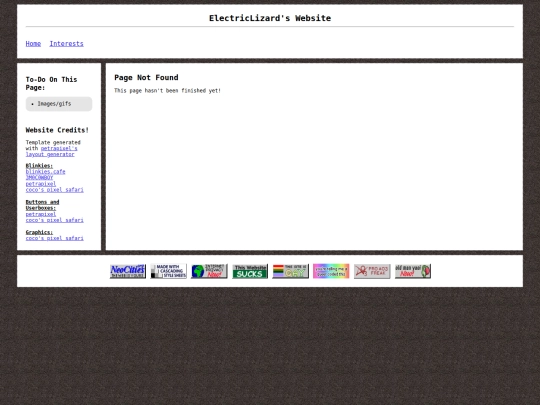This screenshot has width=540, height=405.
Task: Click the NeoCities footer badge
Action: (x=128, y=271)
